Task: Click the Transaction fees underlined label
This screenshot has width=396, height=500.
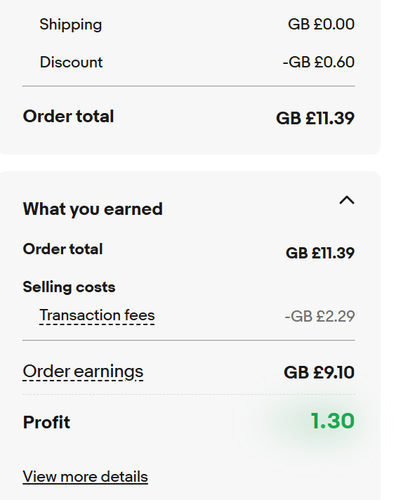Action: [97, 315]
